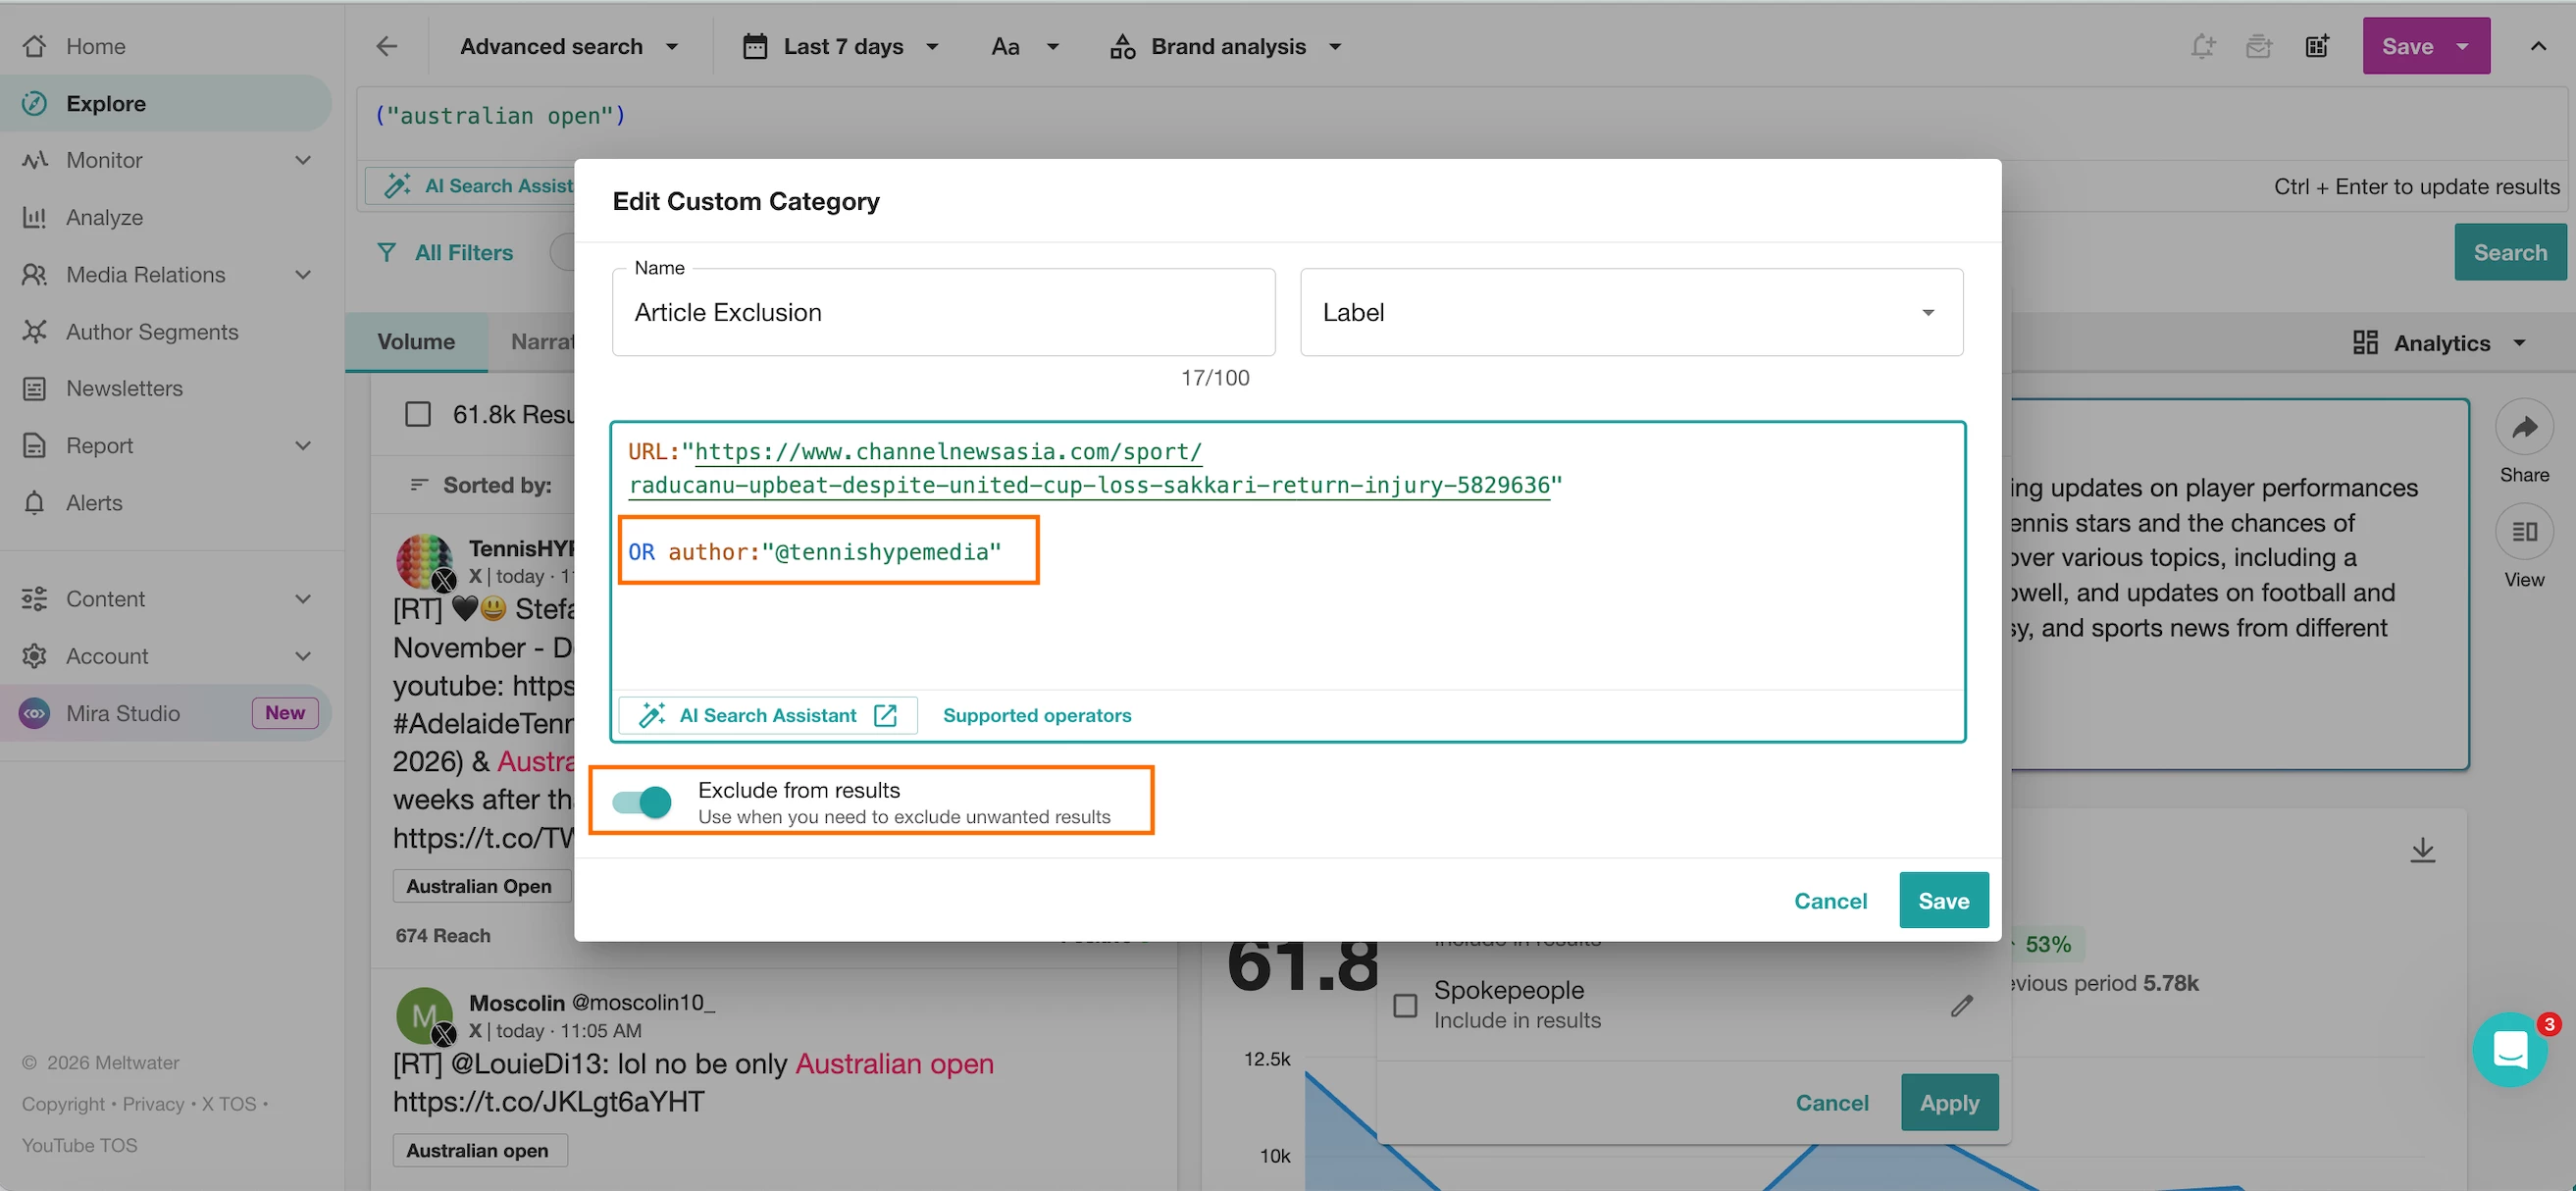The height and width of the screenshot is (1191, 2576).
Task: Edit Spokepeople category pencil icon
Action: click(1961, 1005)
